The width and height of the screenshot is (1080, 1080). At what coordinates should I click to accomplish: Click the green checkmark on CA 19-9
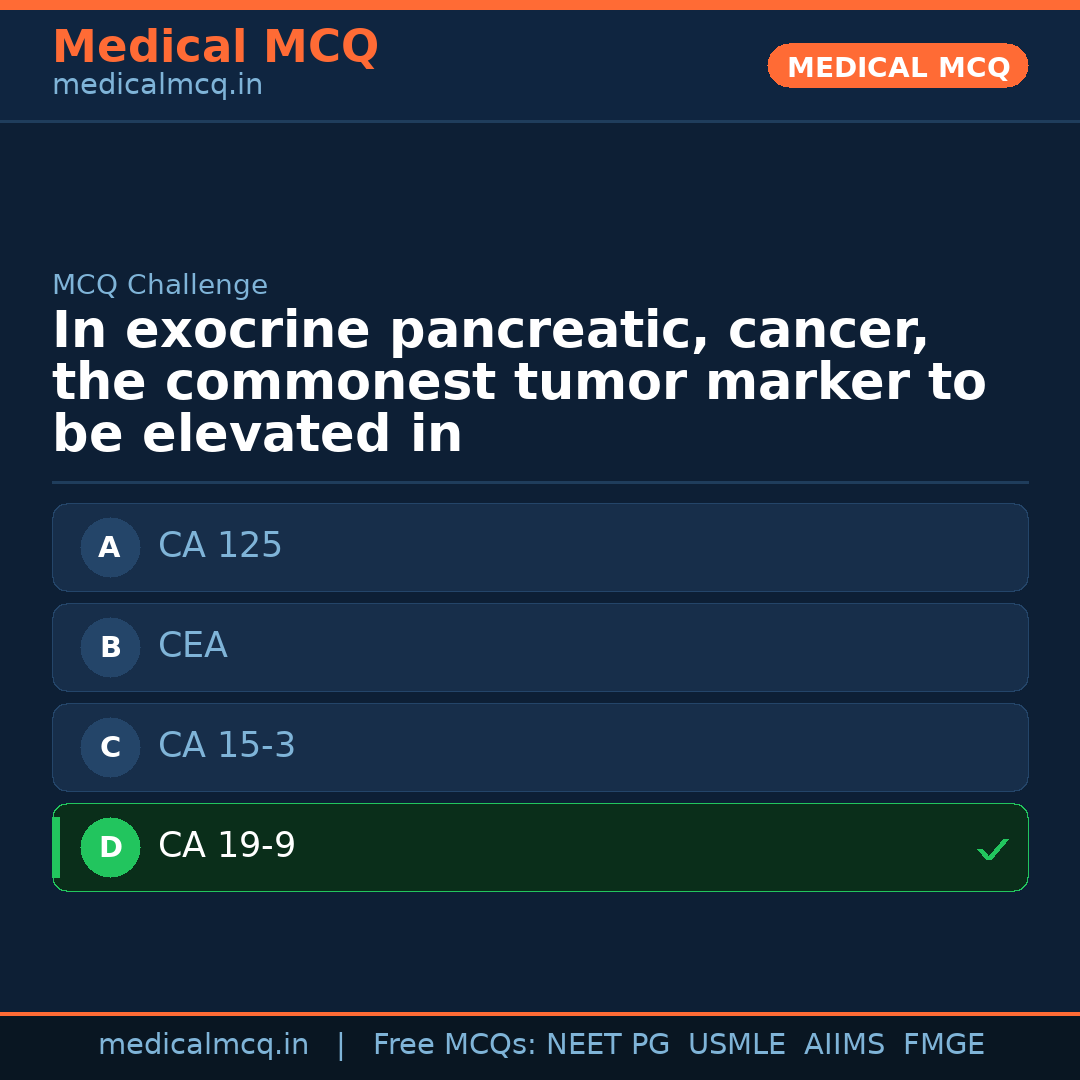[x=992, y=849]
